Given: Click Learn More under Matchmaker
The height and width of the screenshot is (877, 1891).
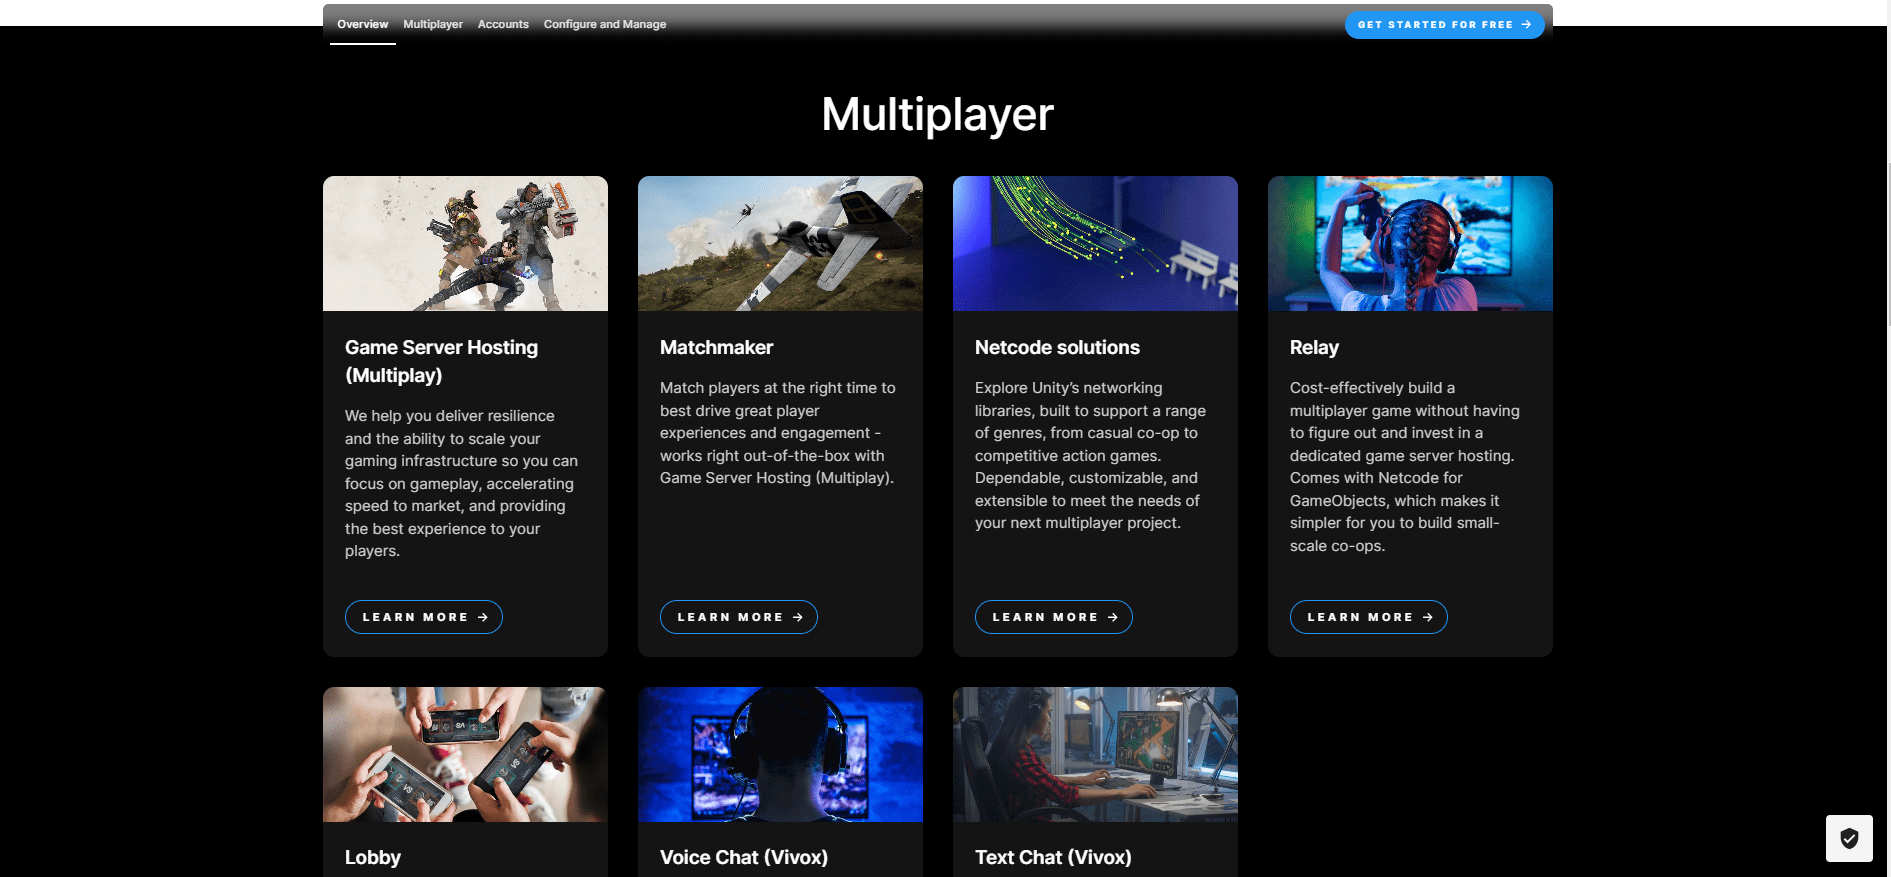Looking at the screenshot, I should click(x=738, y=617).
